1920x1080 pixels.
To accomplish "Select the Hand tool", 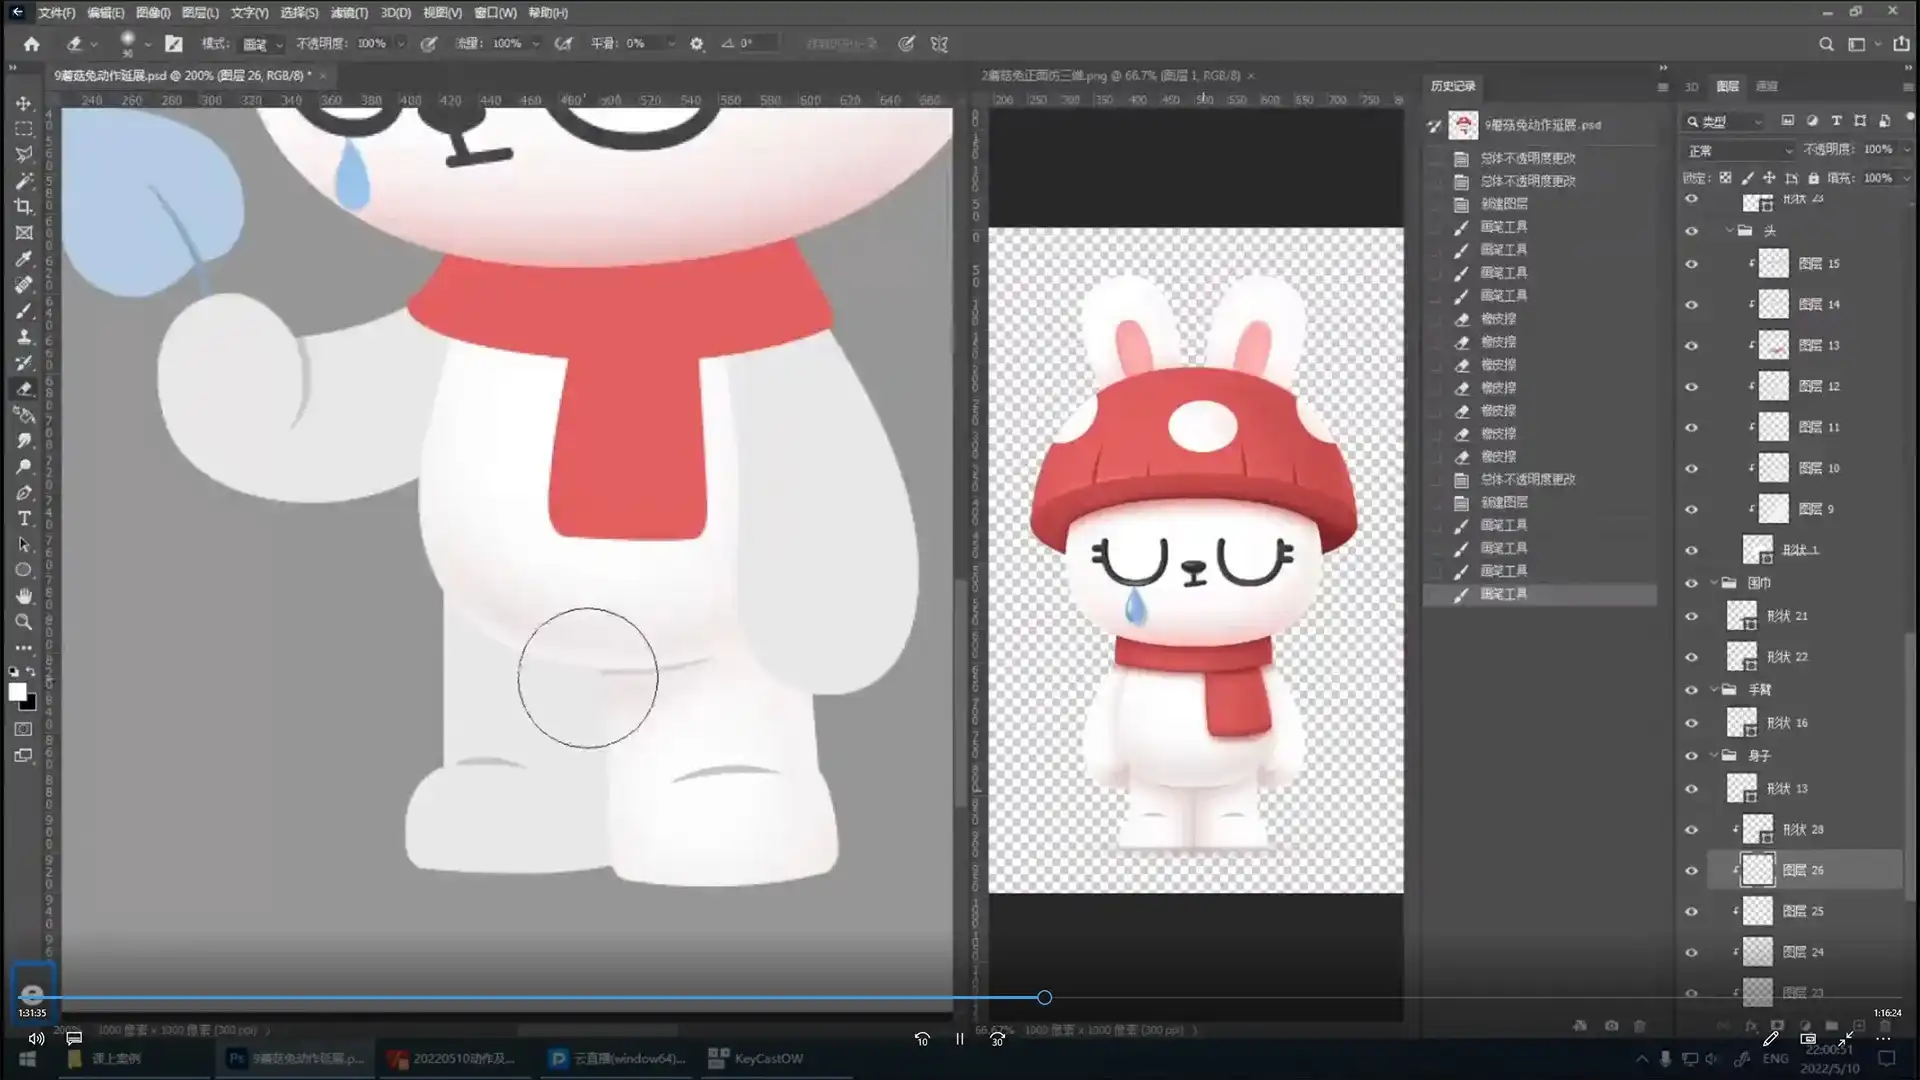I will click(23, 596).
